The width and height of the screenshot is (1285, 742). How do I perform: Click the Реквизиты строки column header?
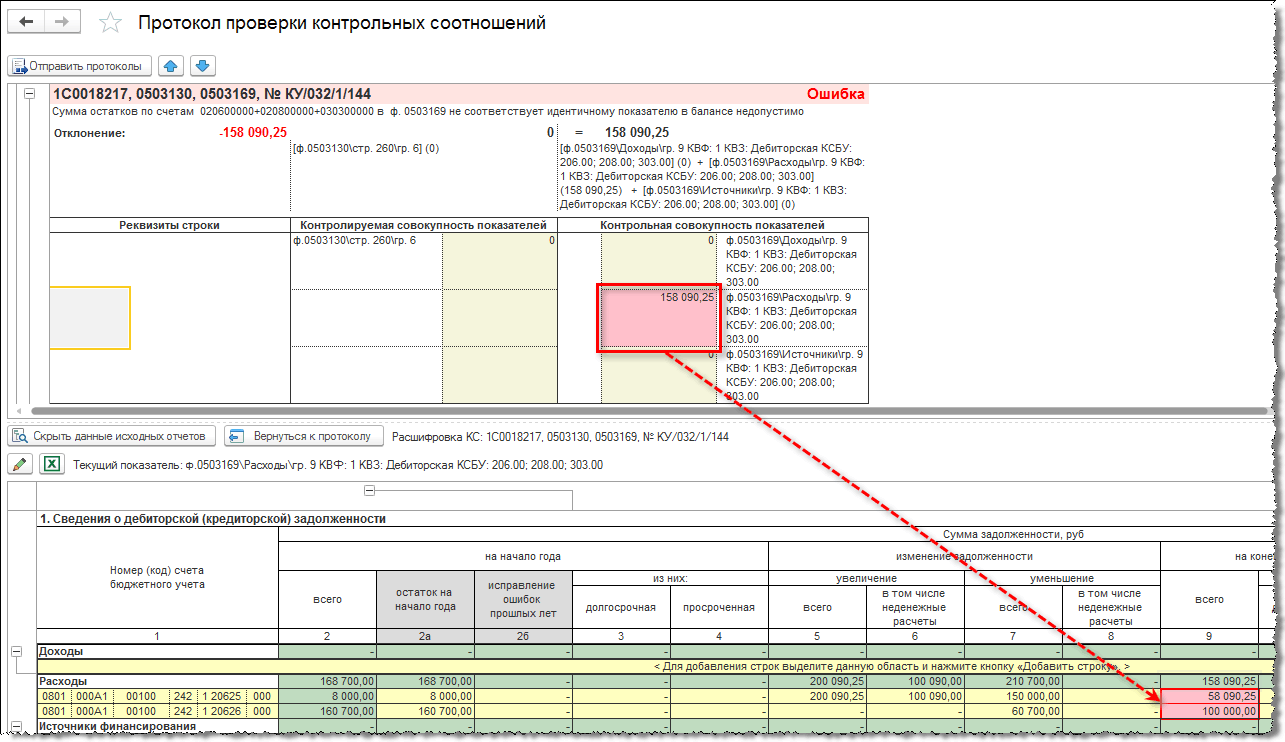169,225
